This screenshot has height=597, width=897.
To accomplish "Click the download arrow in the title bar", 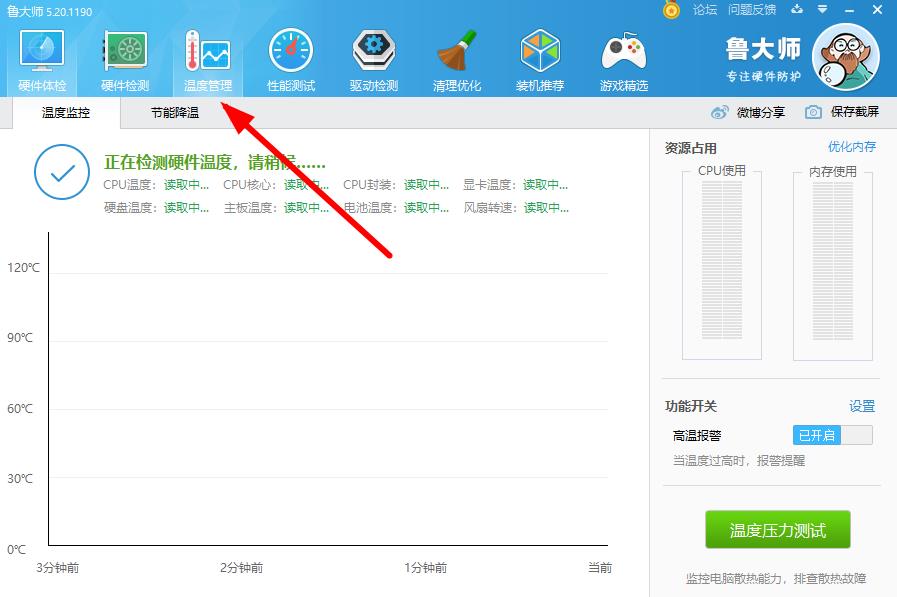I will [796, 10].
